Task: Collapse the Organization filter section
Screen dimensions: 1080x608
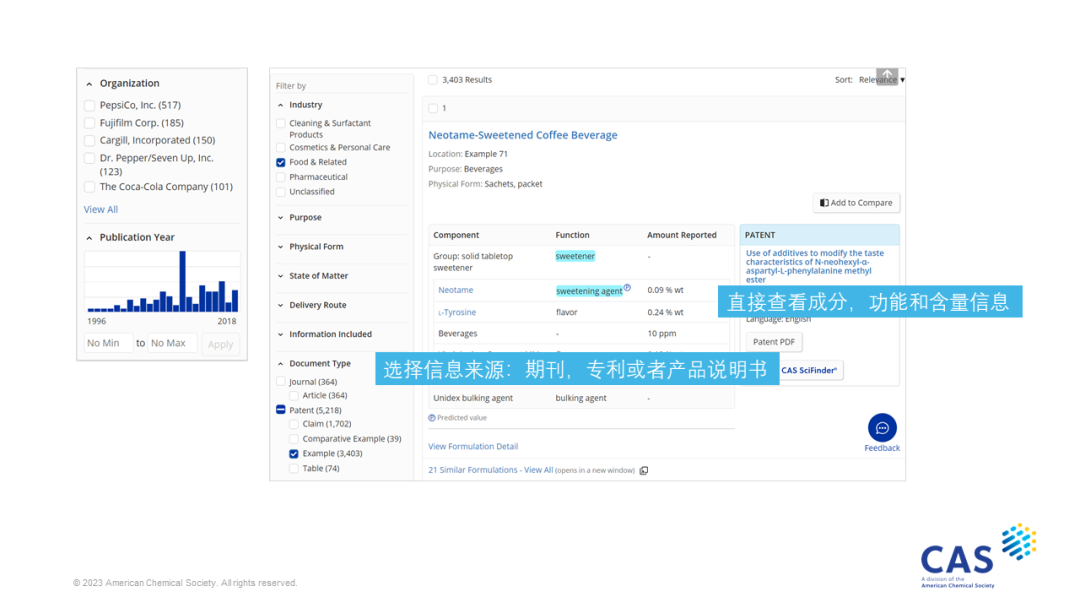Action: click(x=89, y=84)
